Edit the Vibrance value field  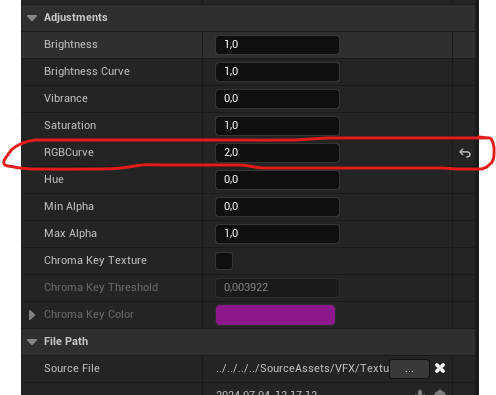pos(277,99)
